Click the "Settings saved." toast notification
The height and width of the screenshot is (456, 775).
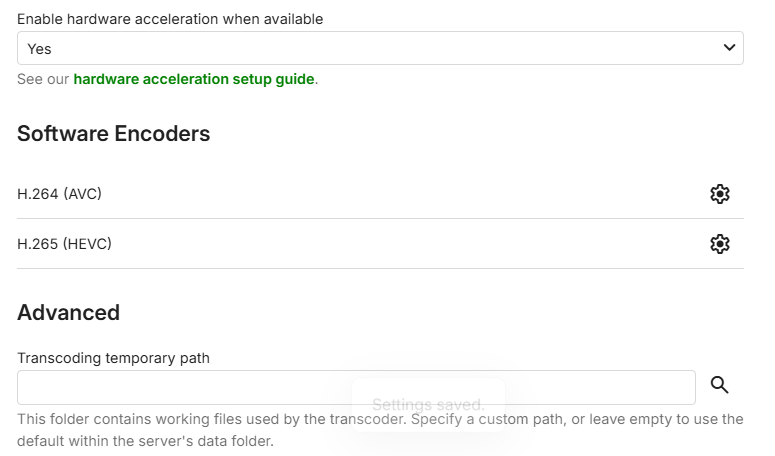coord(428,405)
